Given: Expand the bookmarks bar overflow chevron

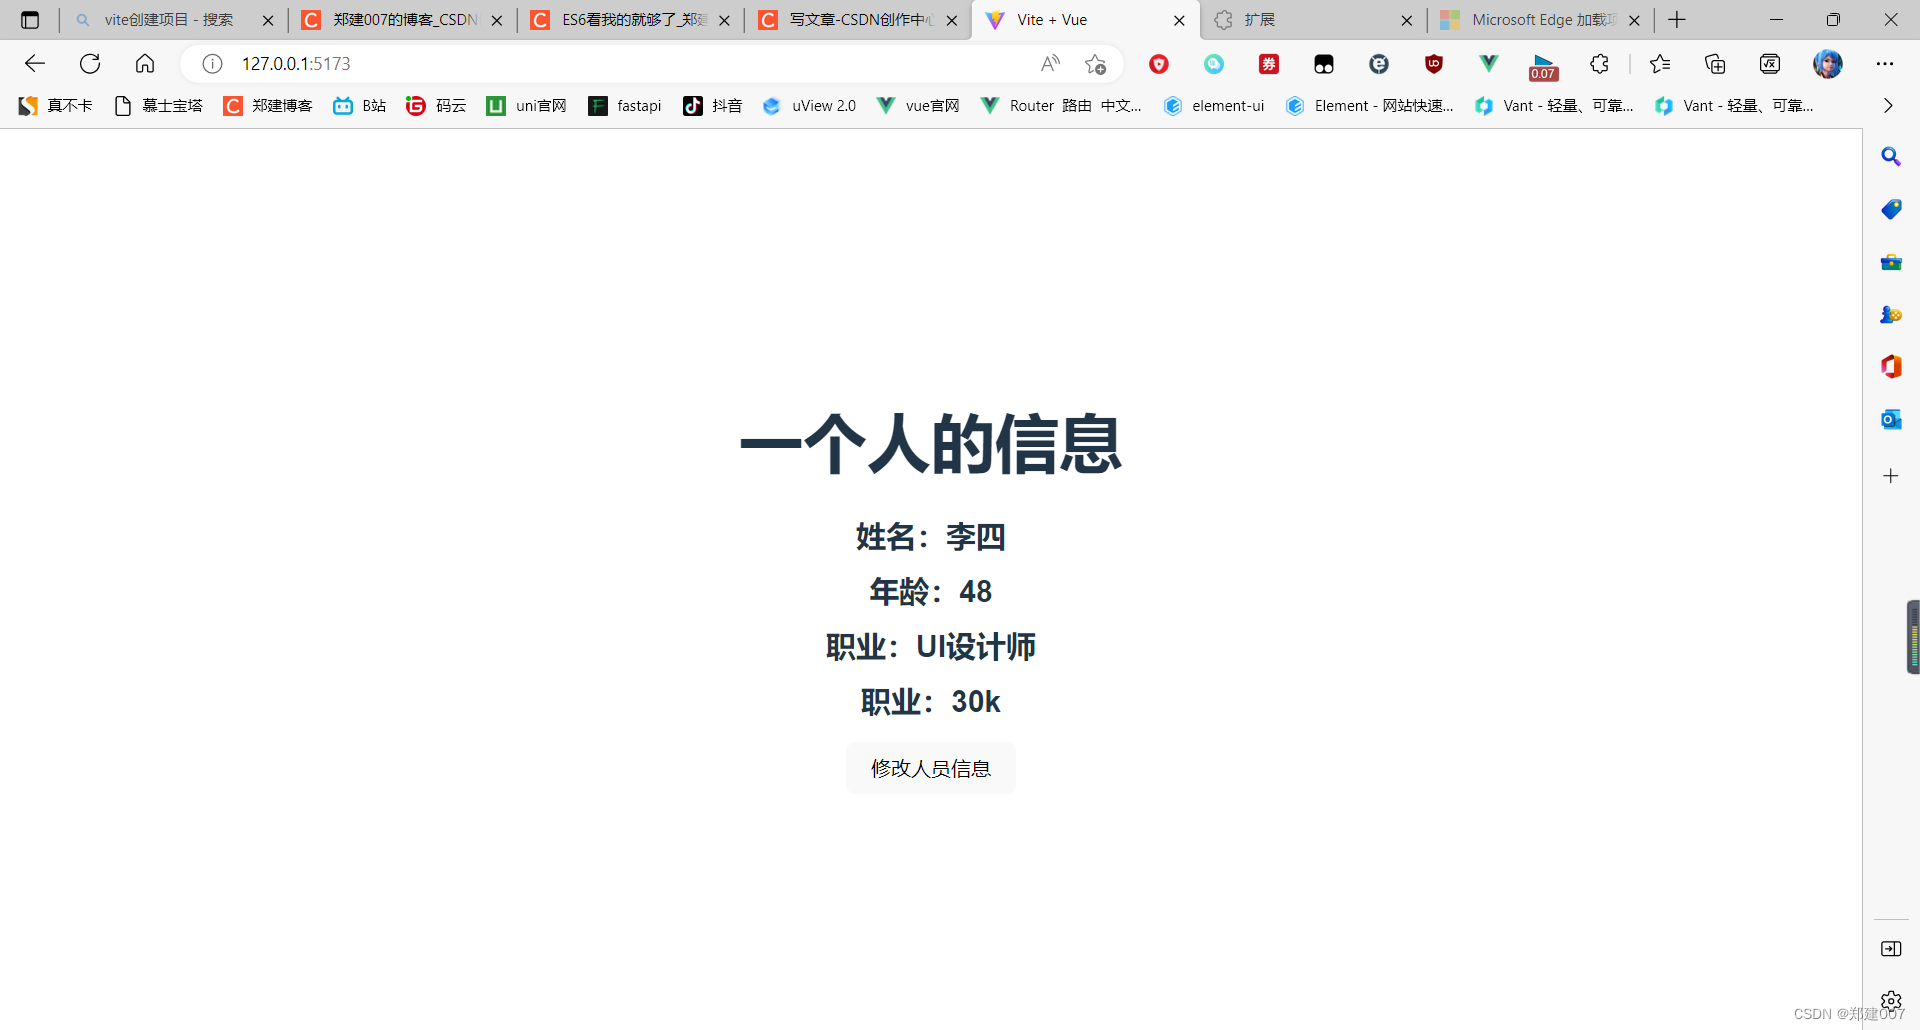Looking at the screenshot, I should click(x=1887, y=105).
